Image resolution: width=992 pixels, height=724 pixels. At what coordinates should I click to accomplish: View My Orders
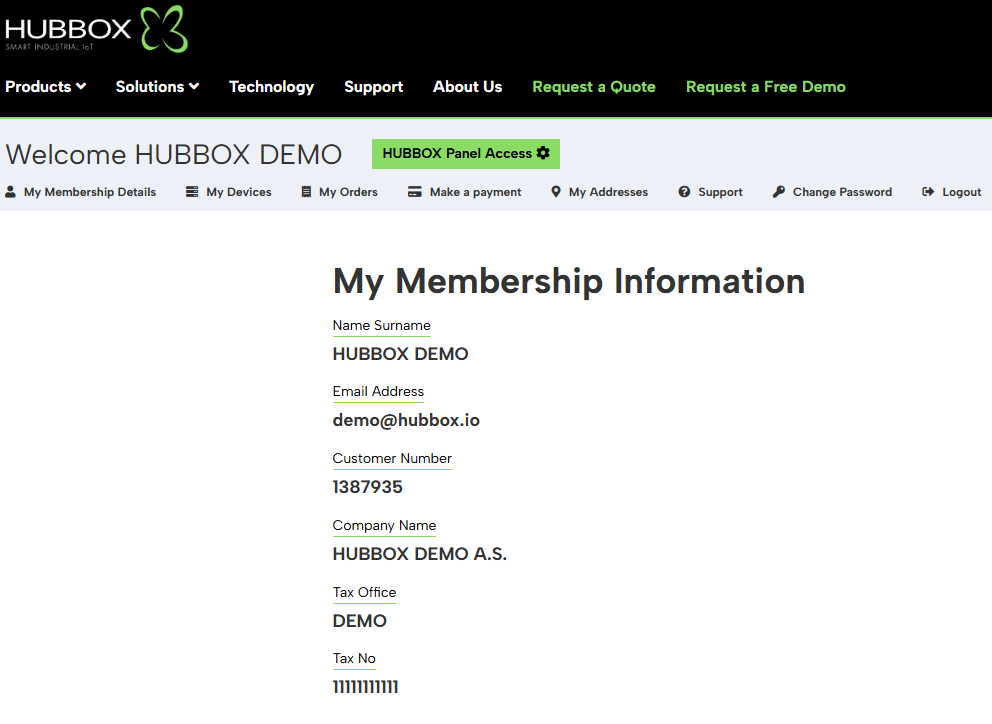(339, 192)
